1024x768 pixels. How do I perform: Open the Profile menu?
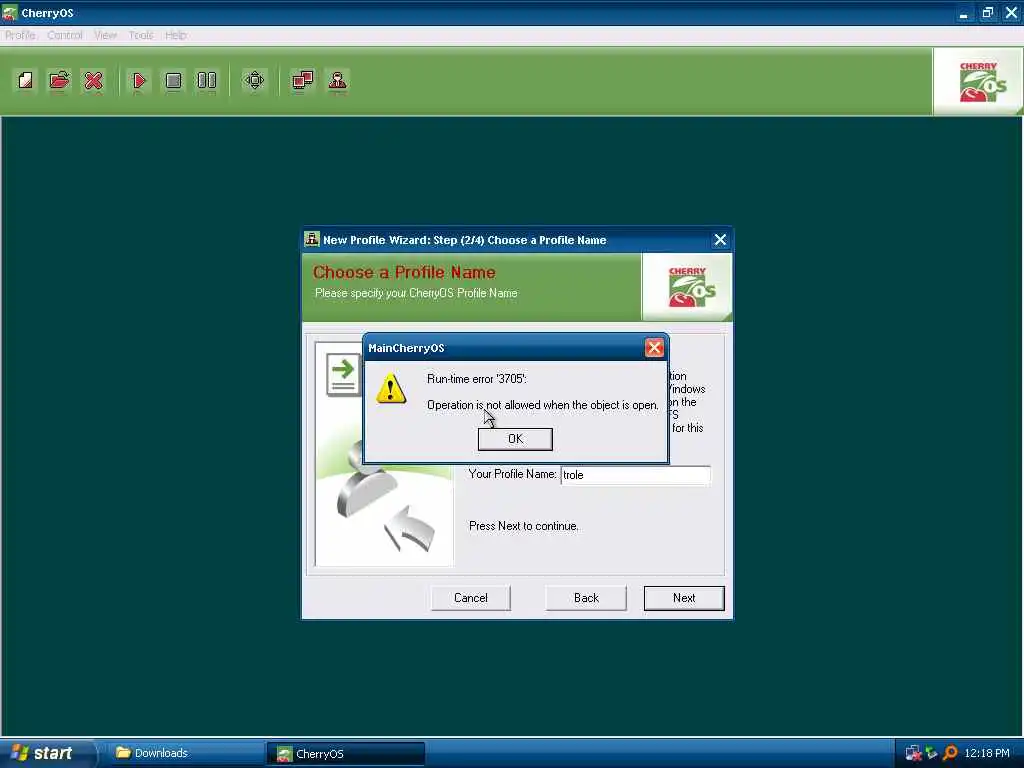tap(20, 35)
